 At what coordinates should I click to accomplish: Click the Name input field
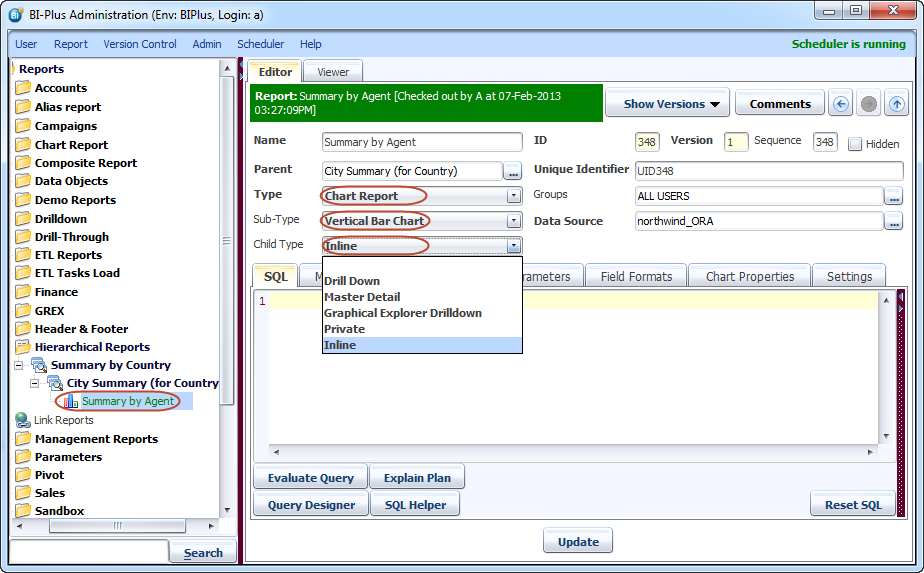coord(421,142)
